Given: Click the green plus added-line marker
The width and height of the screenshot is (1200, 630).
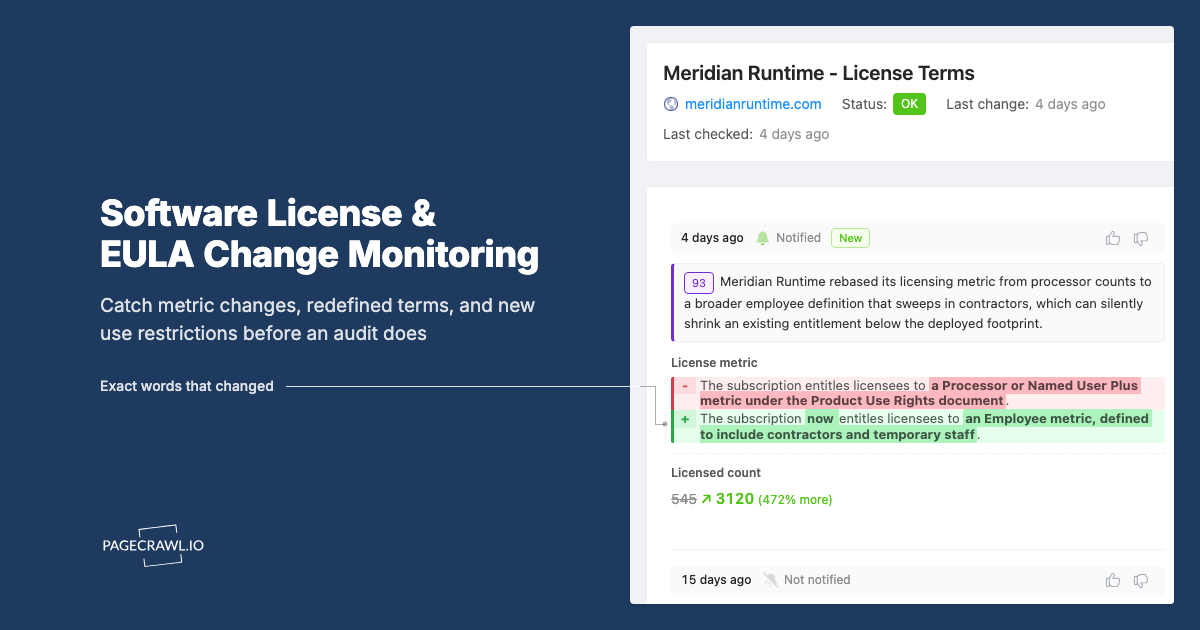Looking at the screenshot, I should point(685,419).
